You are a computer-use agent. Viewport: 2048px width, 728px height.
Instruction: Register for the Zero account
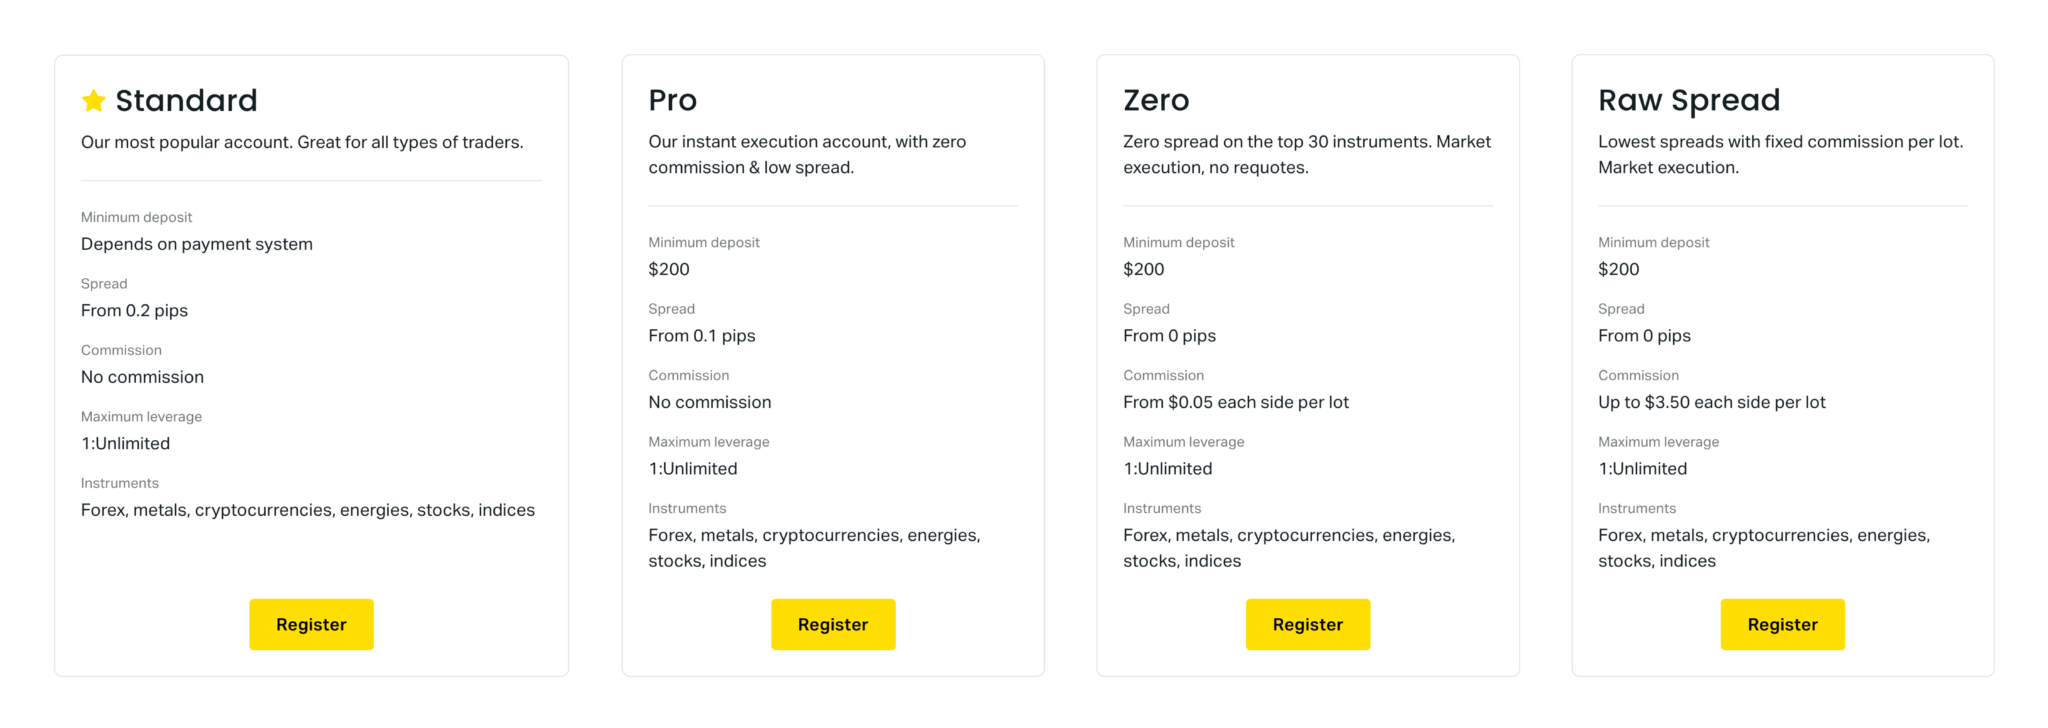coord(1308,624)
